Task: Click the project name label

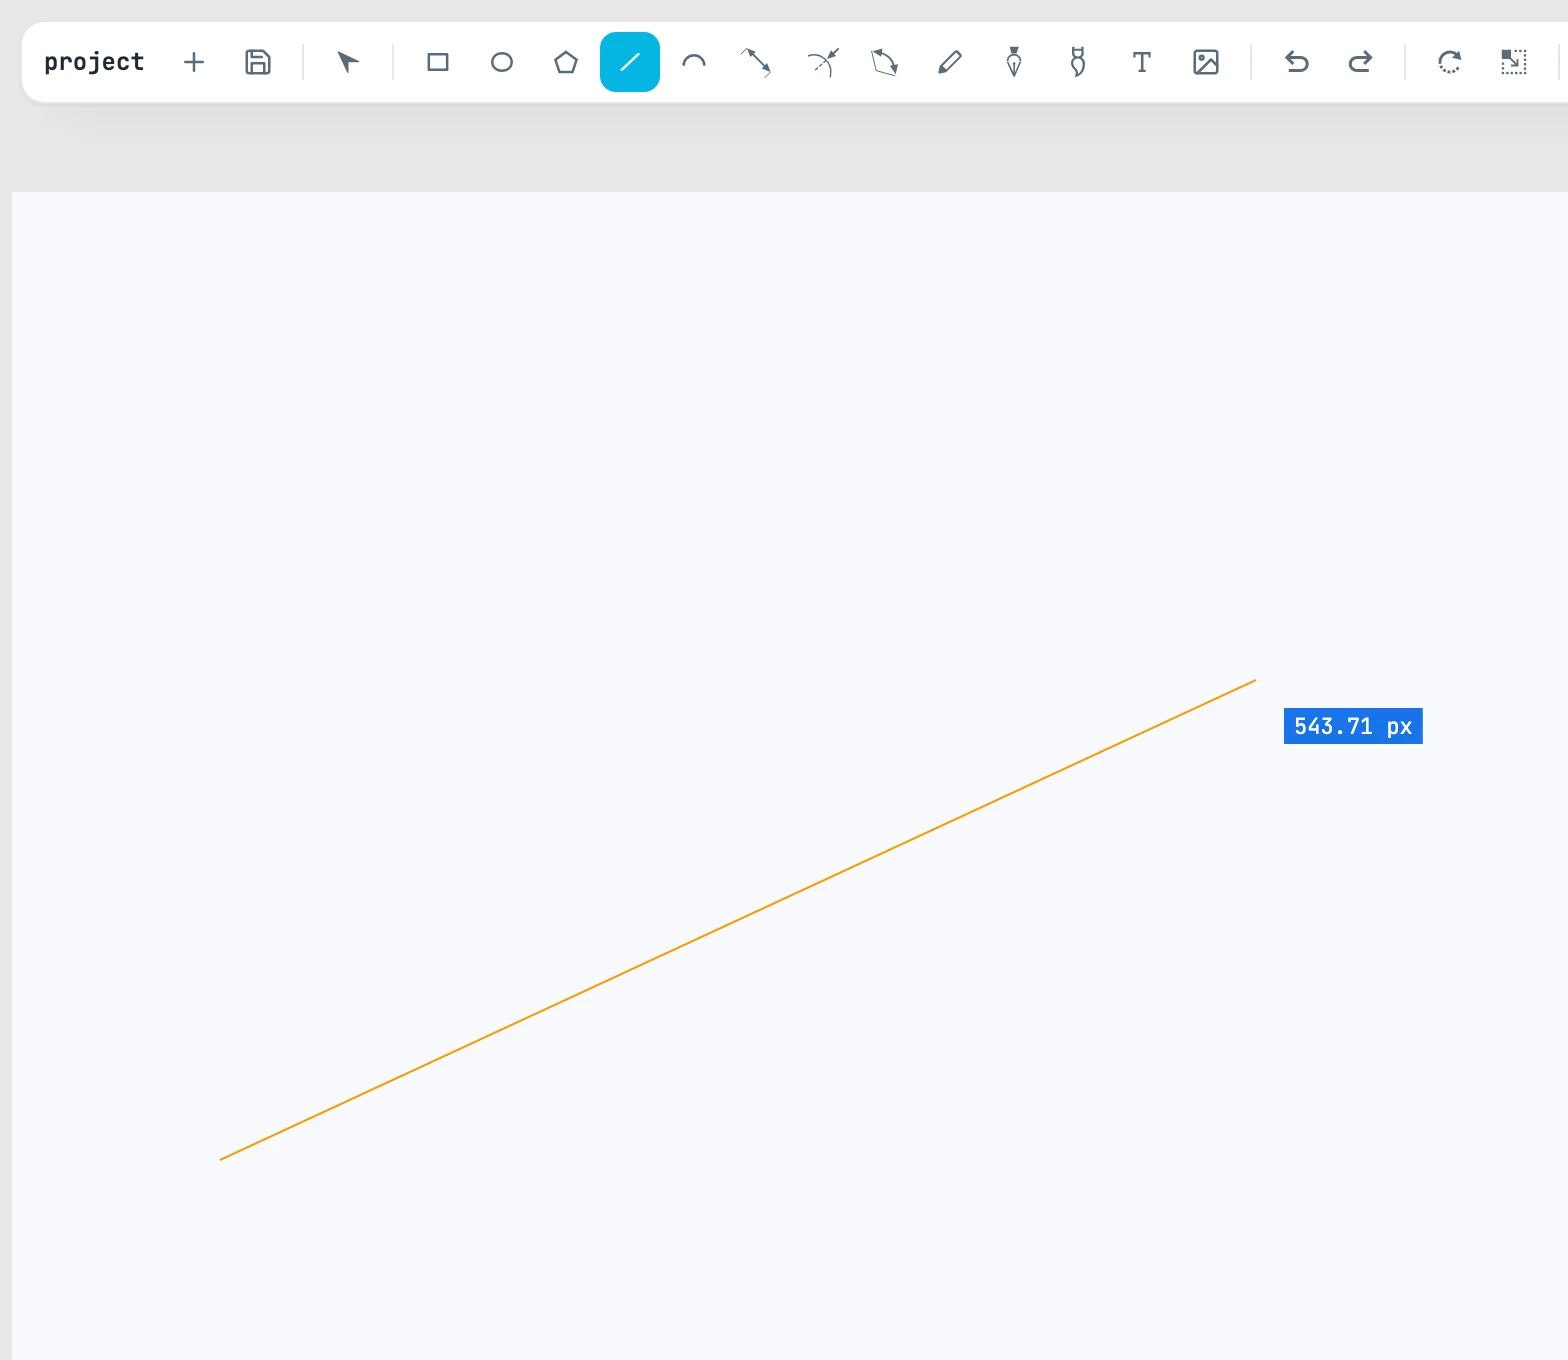Action: [94, 62]
